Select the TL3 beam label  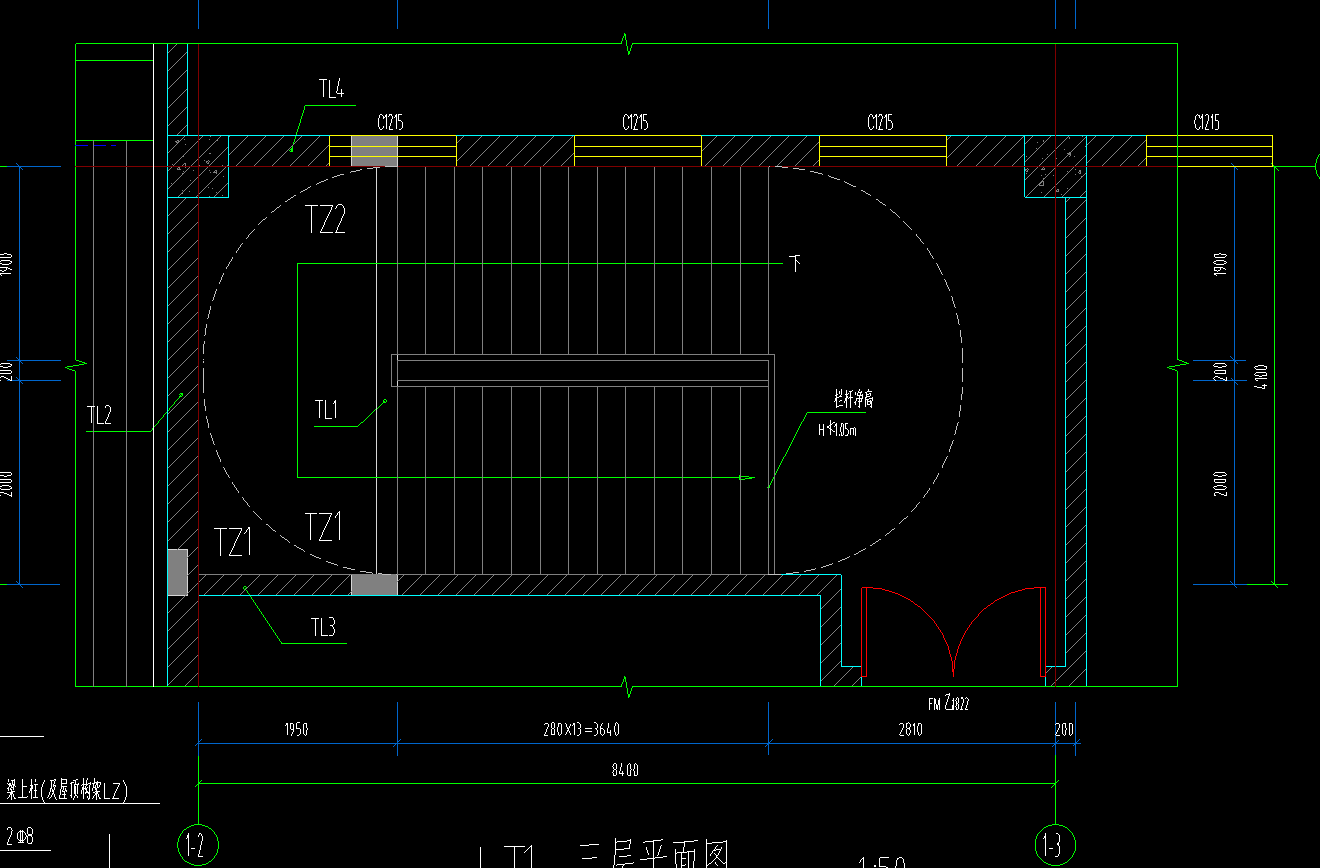point(323,628)
